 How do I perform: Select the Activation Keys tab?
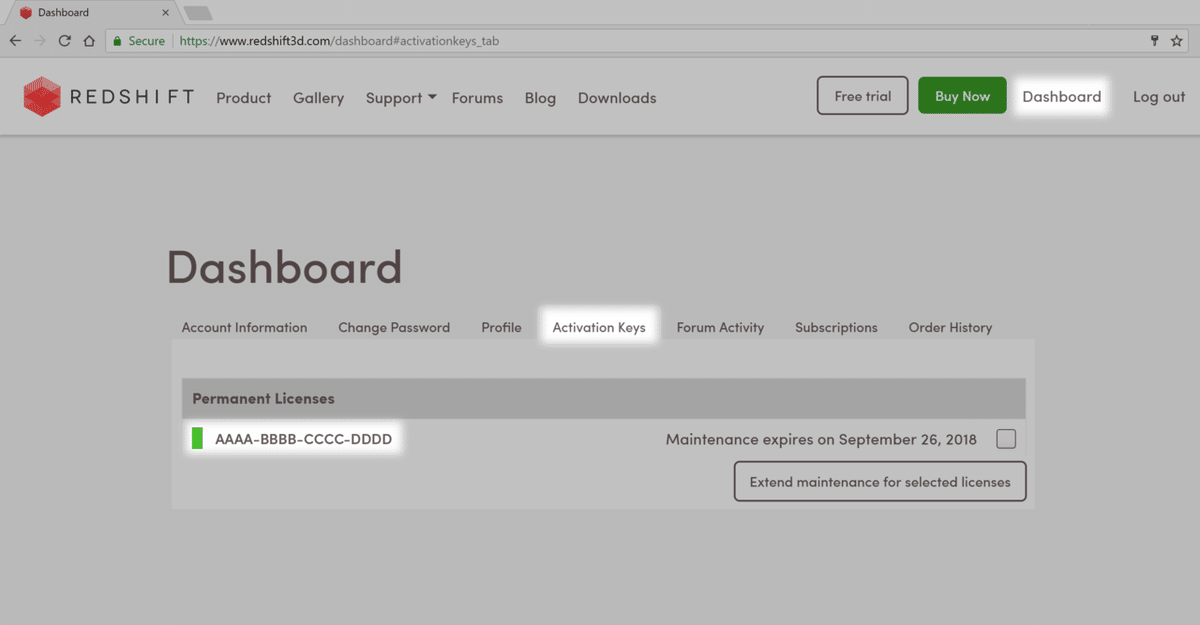click(599, 327)
